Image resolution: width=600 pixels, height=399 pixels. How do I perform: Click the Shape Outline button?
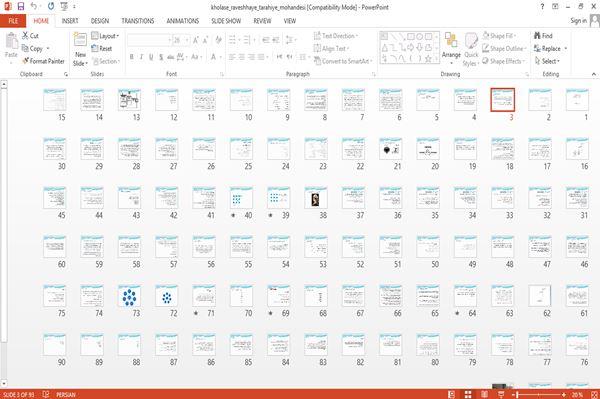[504, 48]
